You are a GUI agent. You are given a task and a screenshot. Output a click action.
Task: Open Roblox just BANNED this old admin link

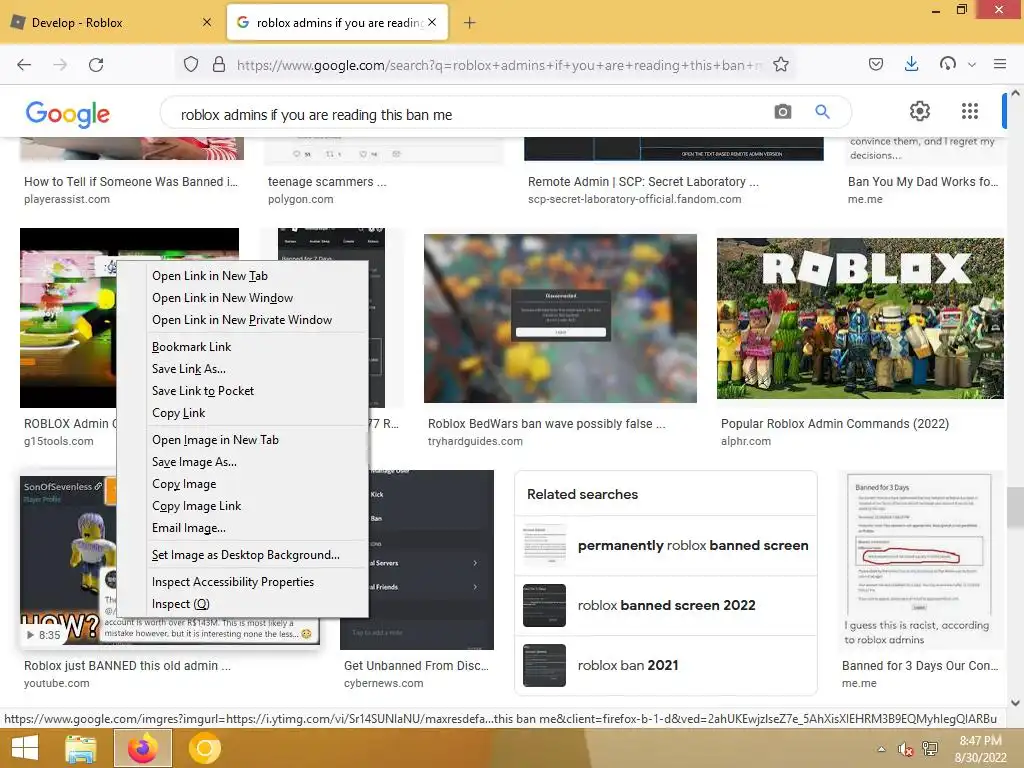click(127, 665)
